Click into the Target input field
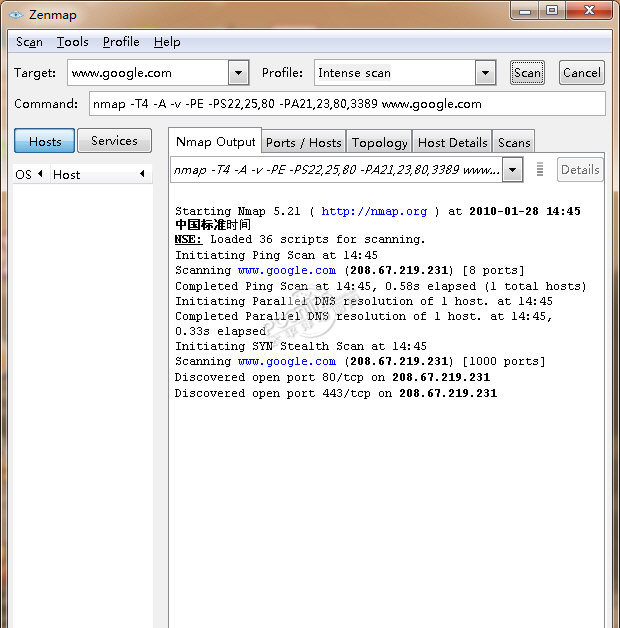The height and width of the screenshot is (628, 620). (x=148, y=73)
